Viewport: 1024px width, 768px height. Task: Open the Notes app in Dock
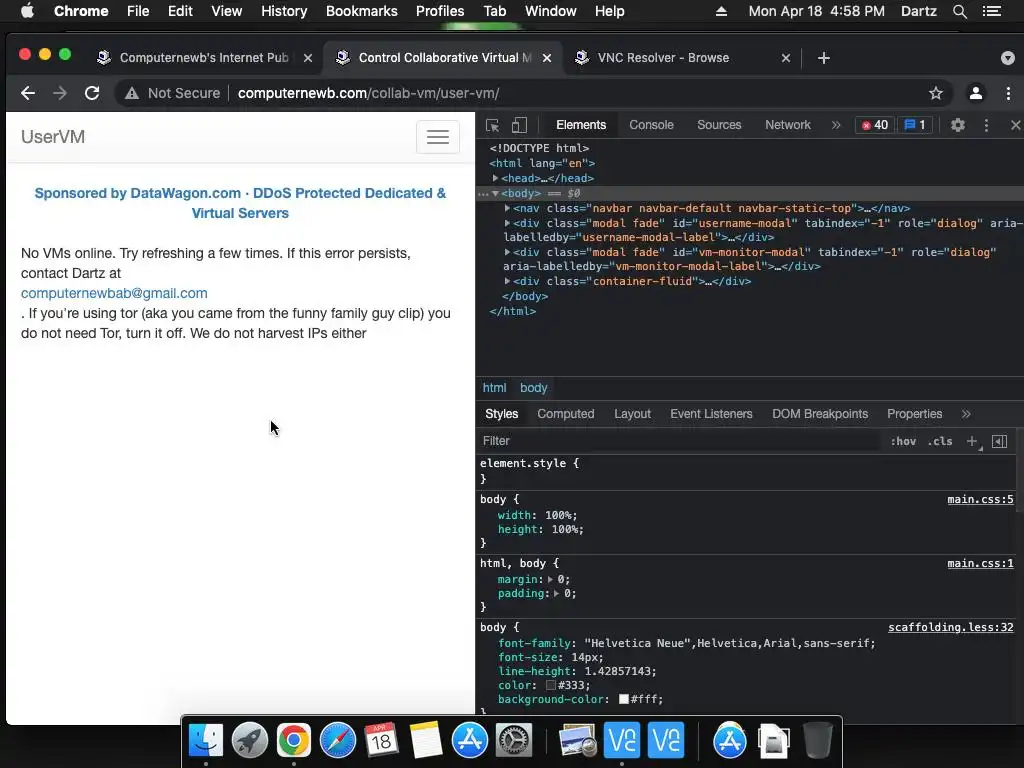426,740
